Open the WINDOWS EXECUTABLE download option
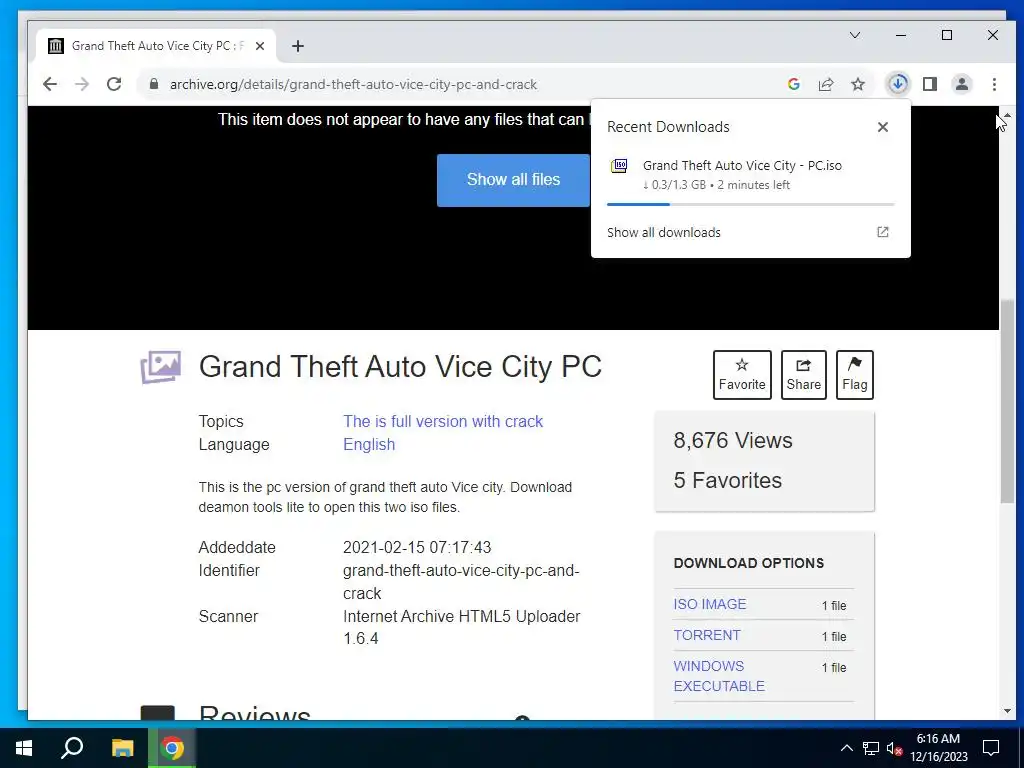1024x768 pixels. click(x=718, y=676)
